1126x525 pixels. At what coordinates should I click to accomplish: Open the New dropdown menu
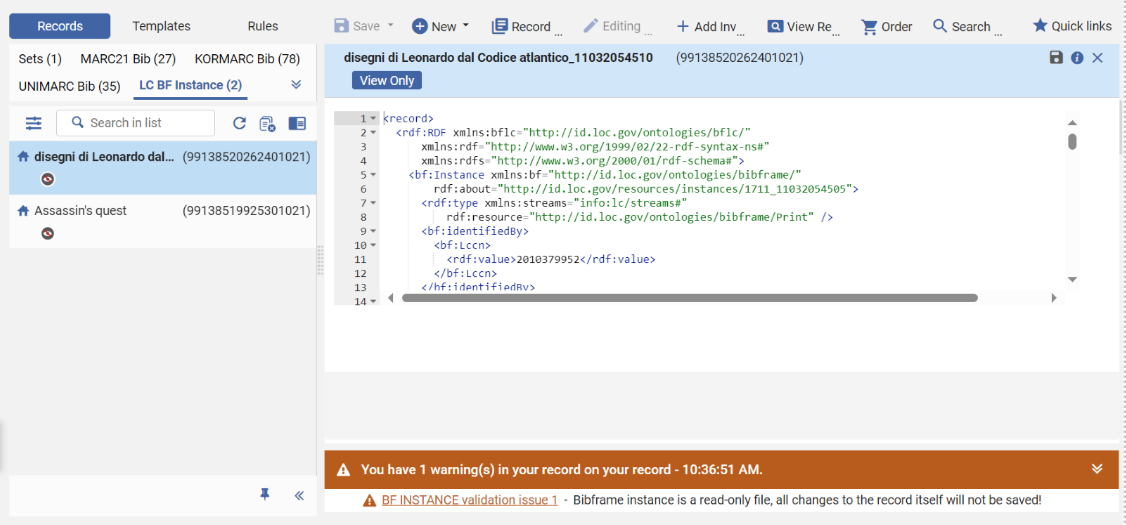coord(440,26)
